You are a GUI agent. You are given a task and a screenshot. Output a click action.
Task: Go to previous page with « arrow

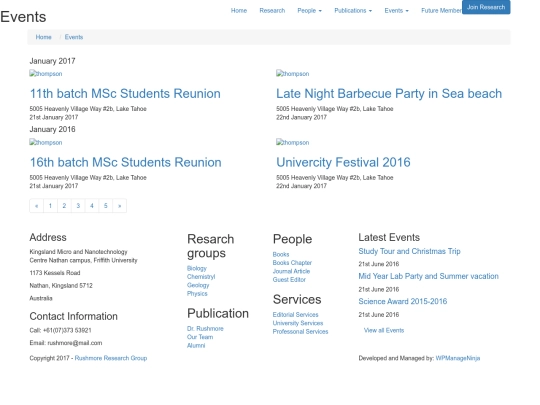pos(37,206)
